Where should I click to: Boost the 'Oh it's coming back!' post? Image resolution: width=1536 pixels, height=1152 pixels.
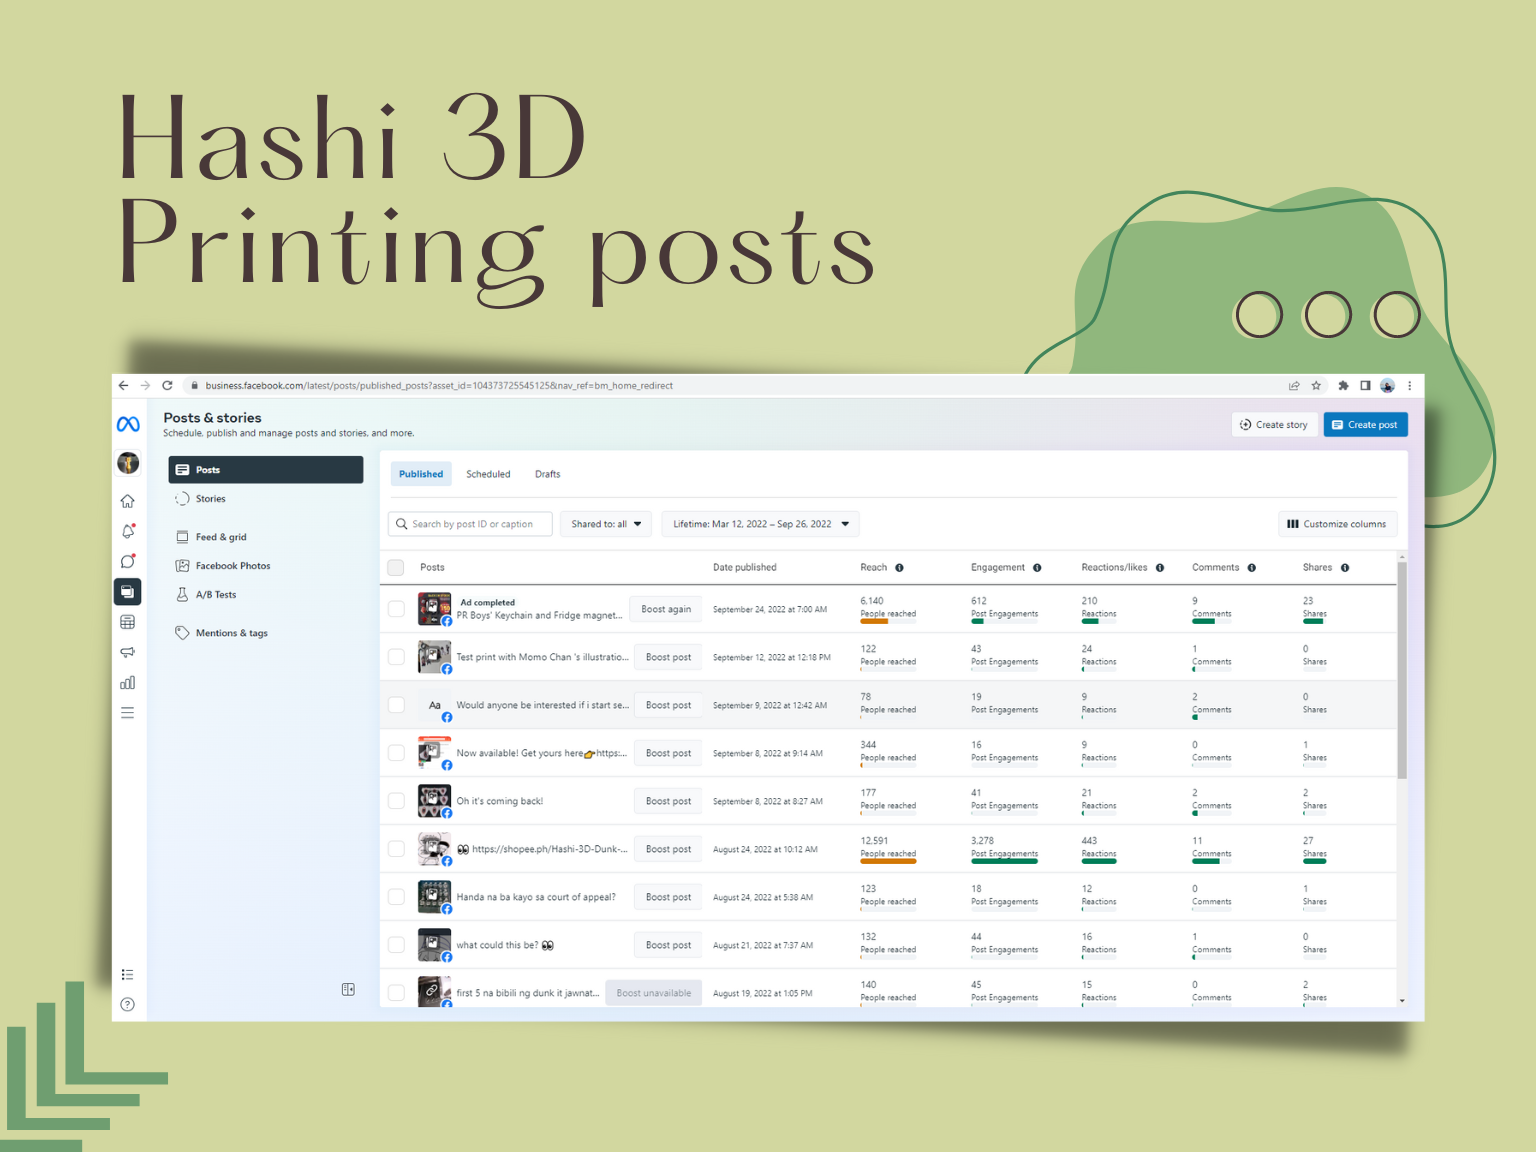(x=669, y=801)
